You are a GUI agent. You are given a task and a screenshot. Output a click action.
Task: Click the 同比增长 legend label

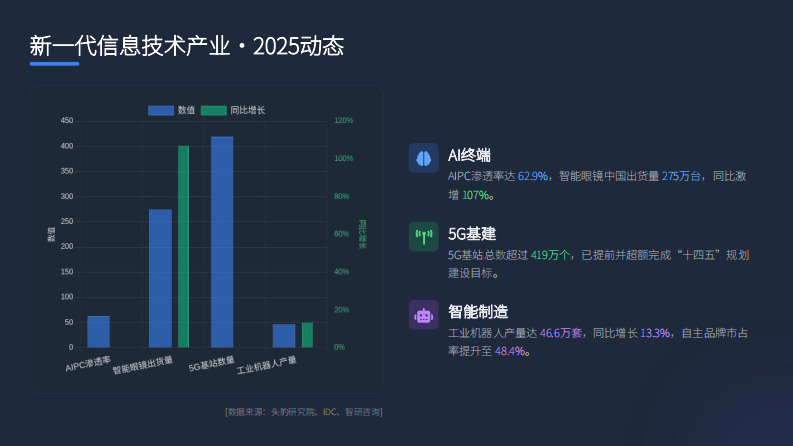click(248, 110)
